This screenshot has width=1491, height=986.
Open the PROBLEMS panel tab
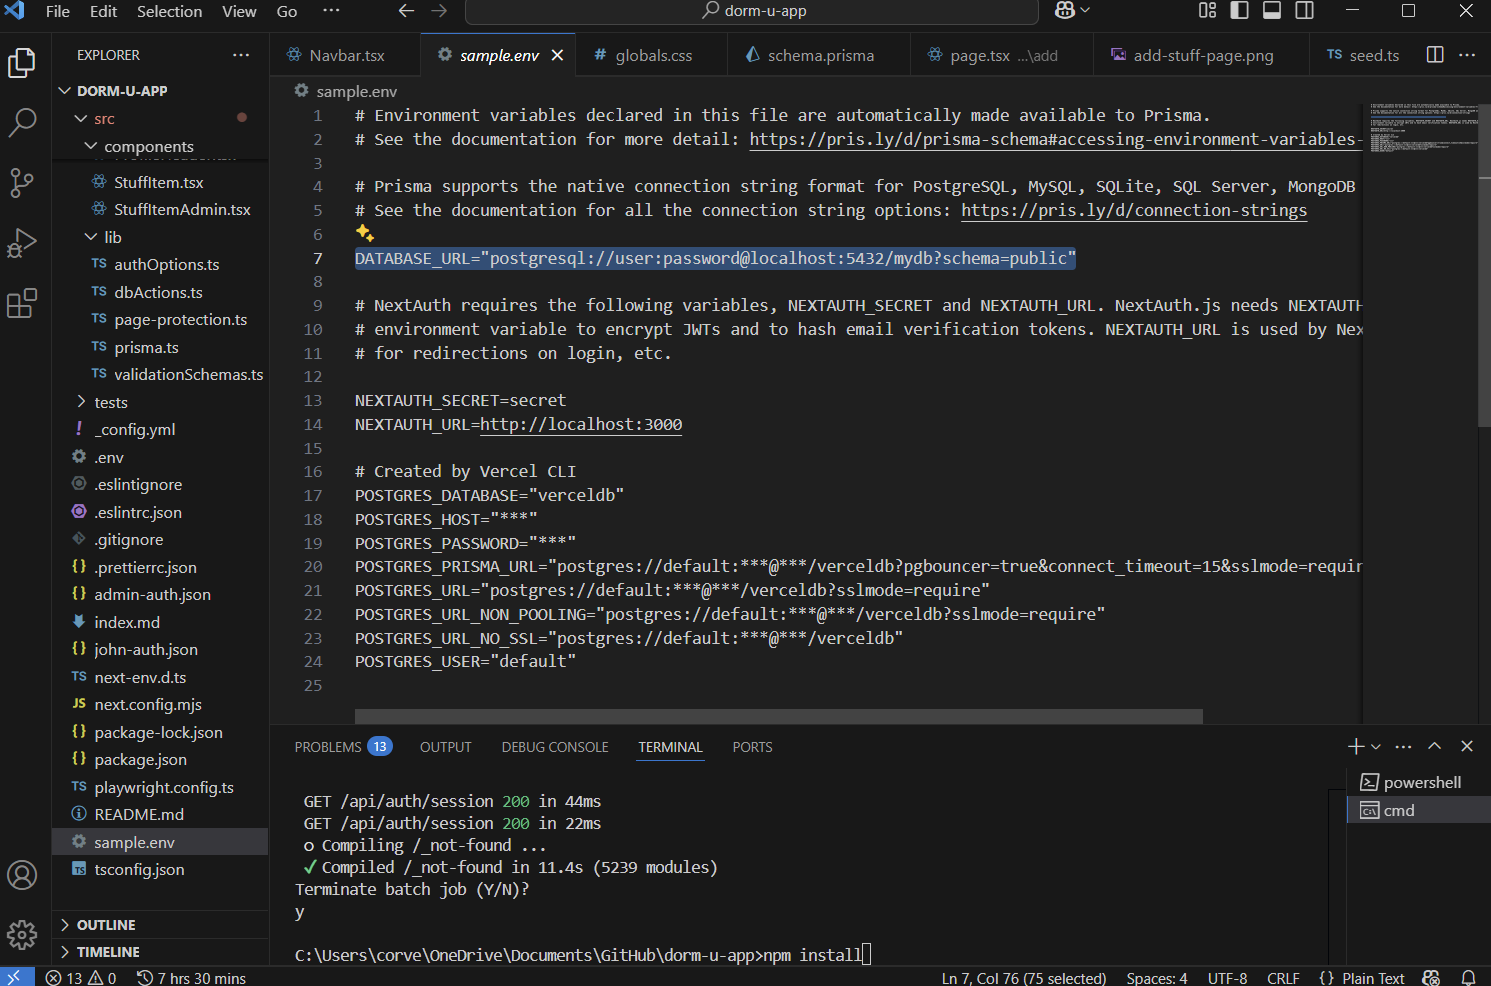(x=343, y=747)
